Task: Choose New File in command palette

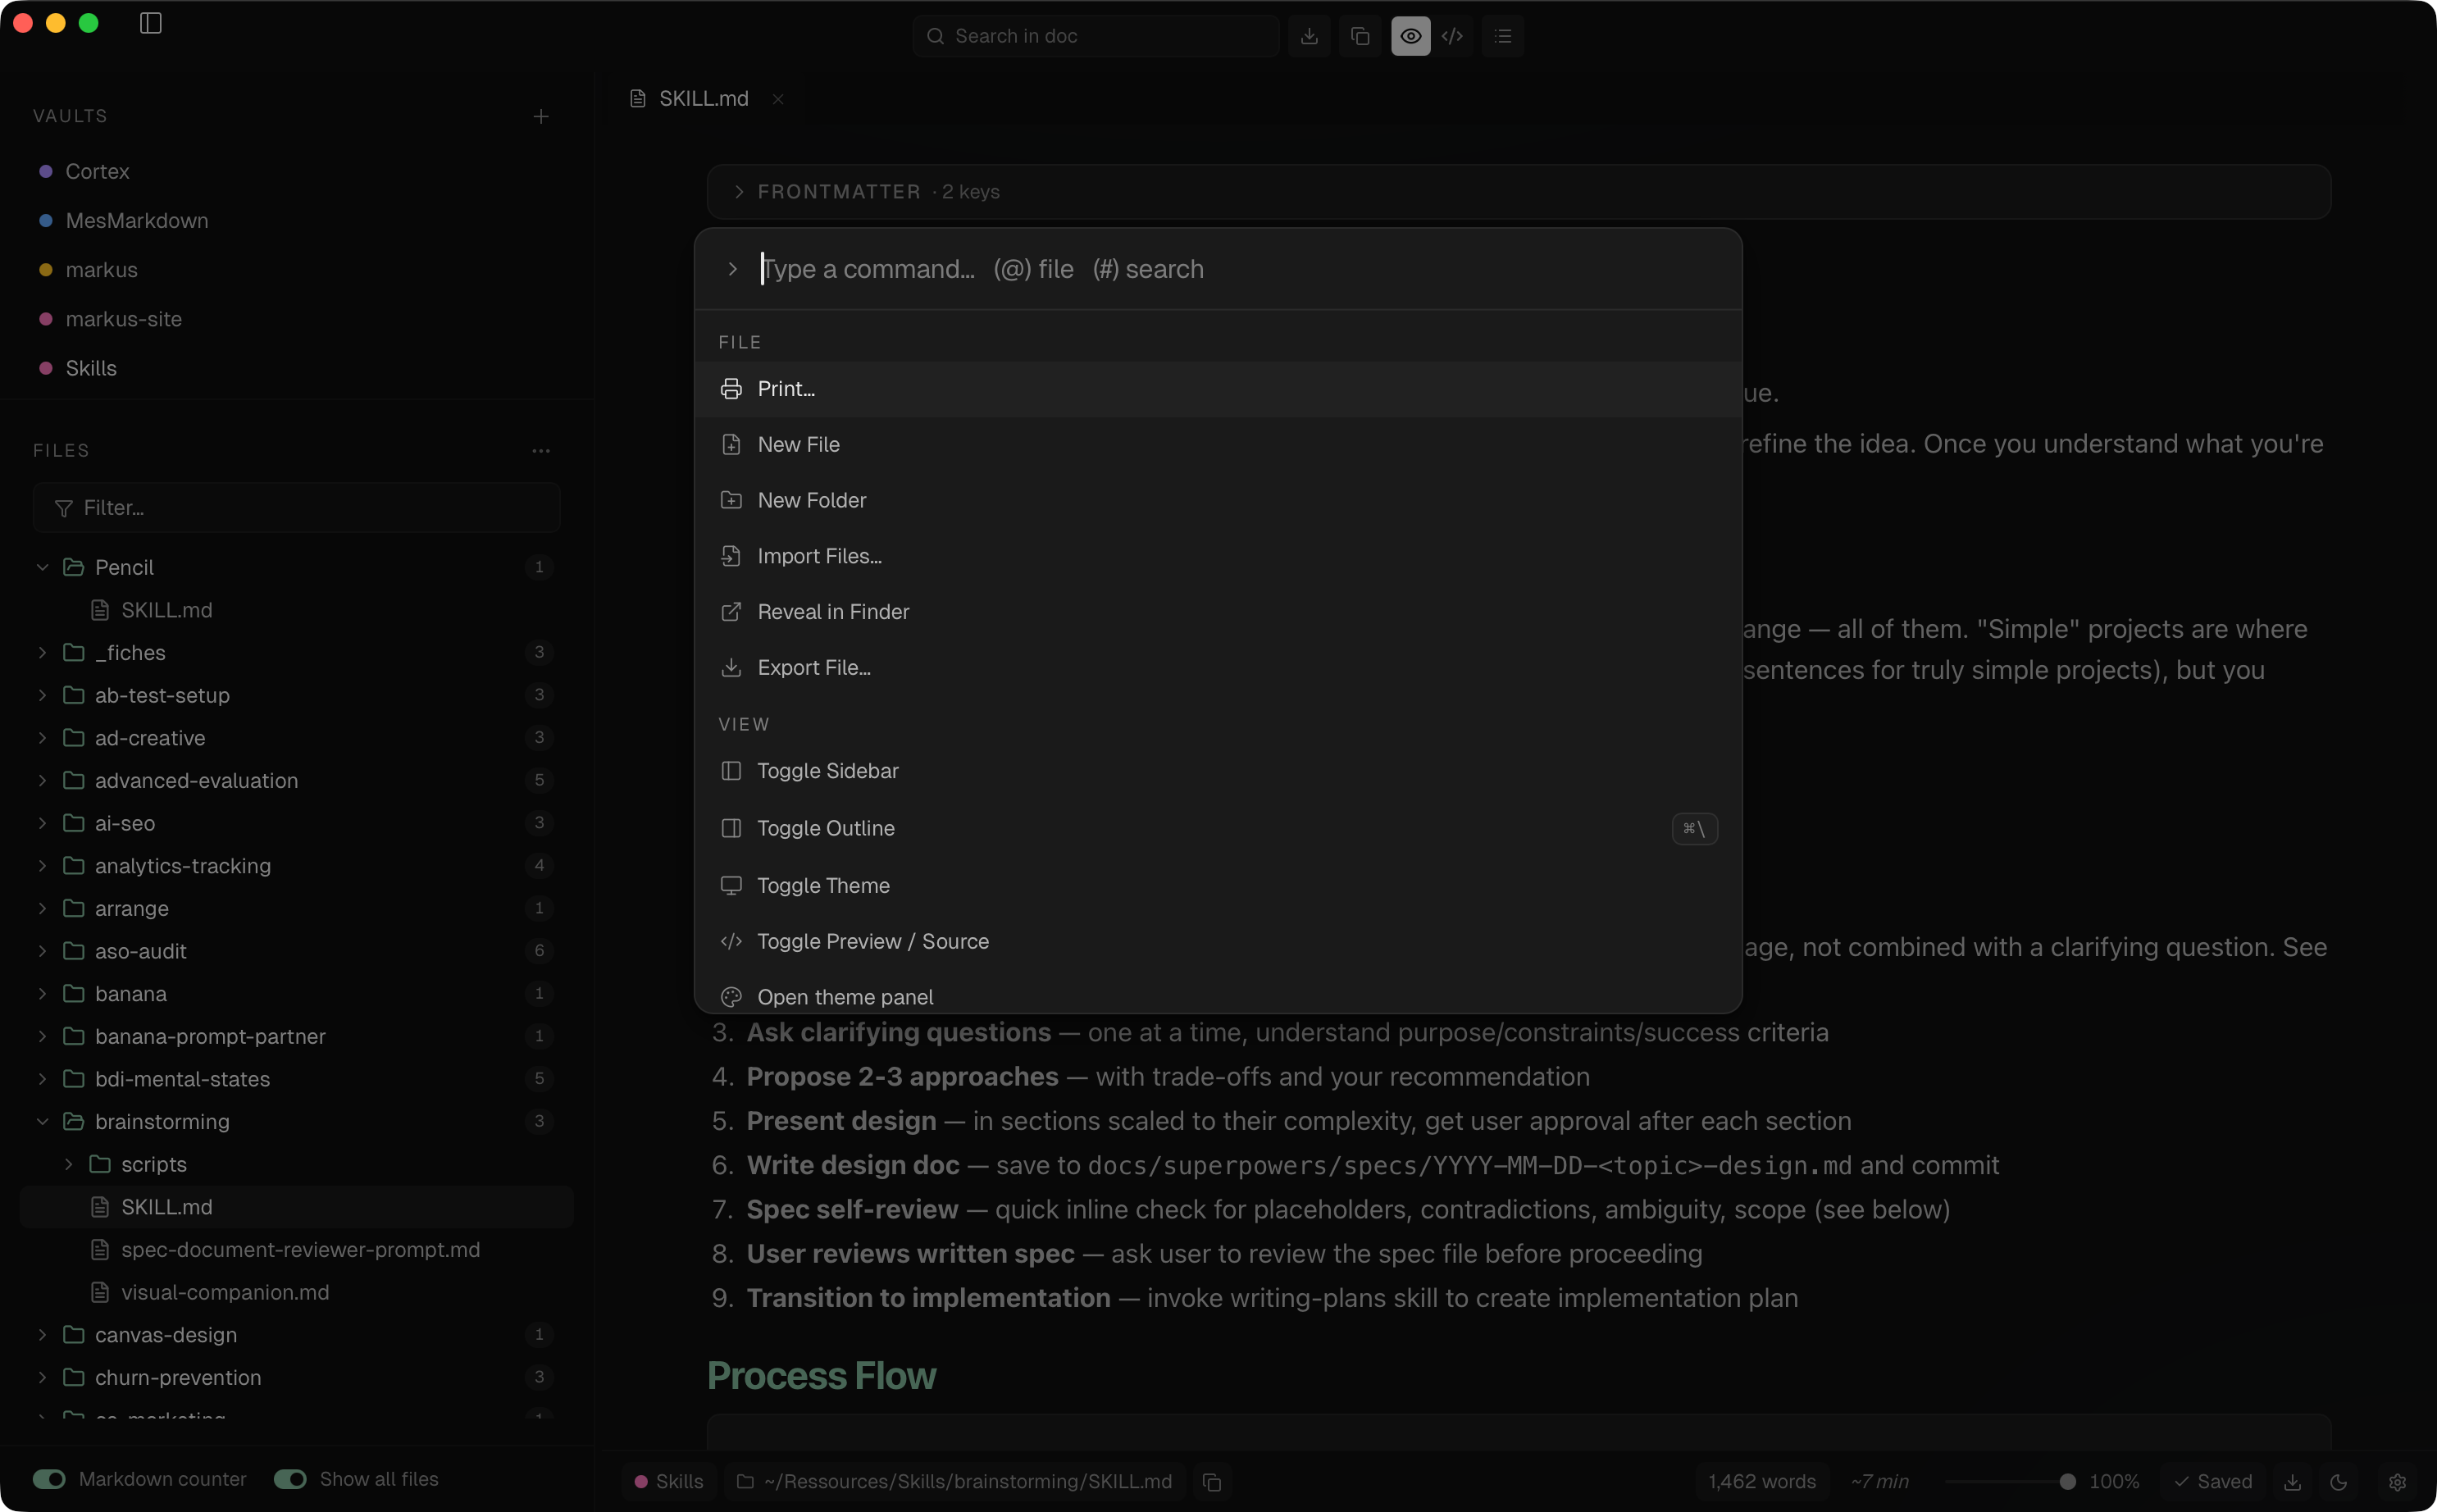Action: point(1218,445)
